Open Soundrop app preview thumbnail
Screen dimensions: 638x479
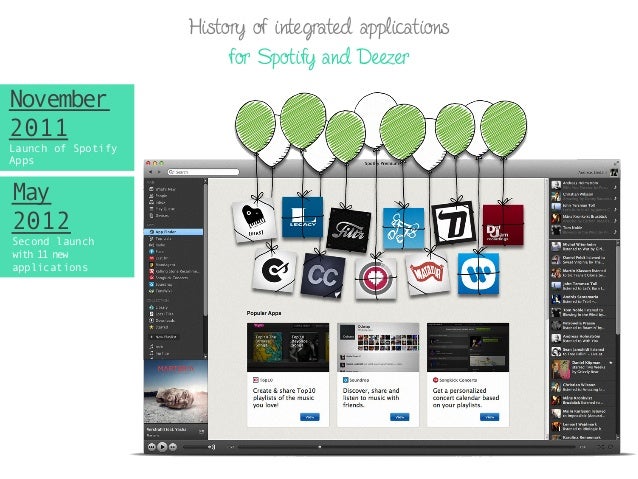click(378, 347)
